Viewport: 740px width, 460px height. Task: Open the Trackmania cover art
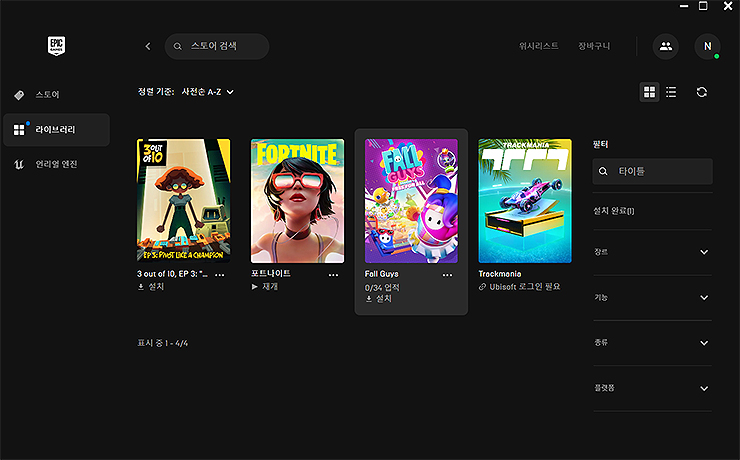point(525,201)
